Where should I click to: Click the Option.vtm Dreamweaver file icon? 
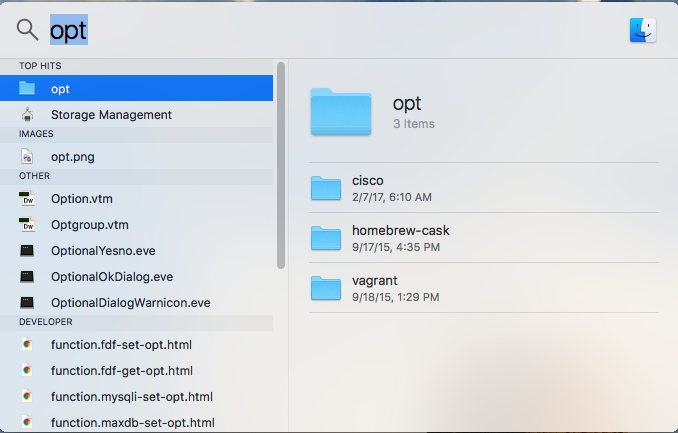27,198
